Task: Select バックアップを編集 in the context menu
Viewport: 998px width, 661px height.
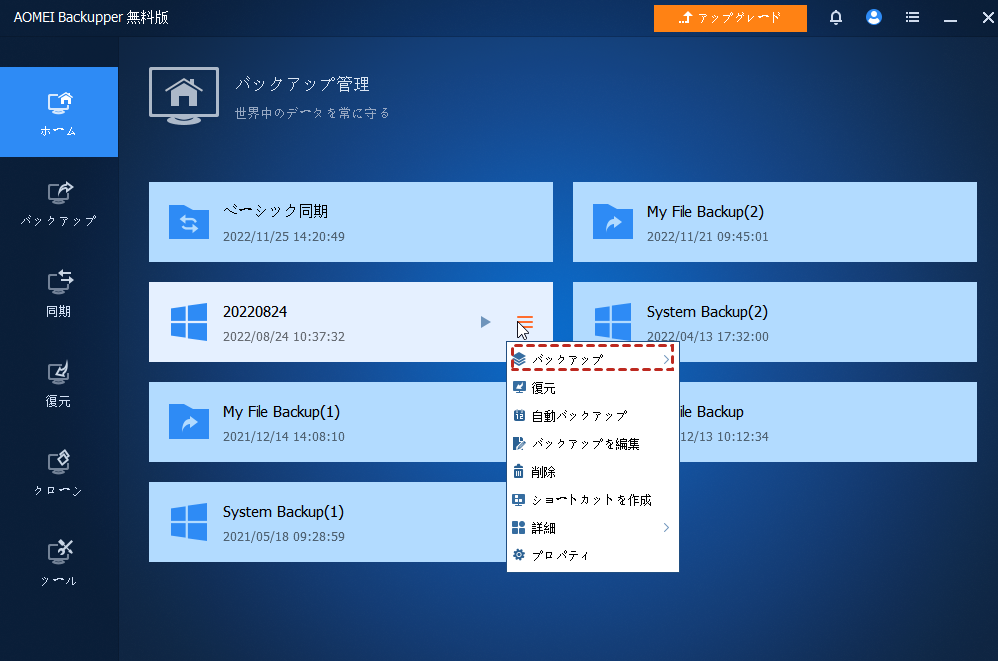Action: coord(593,443)
